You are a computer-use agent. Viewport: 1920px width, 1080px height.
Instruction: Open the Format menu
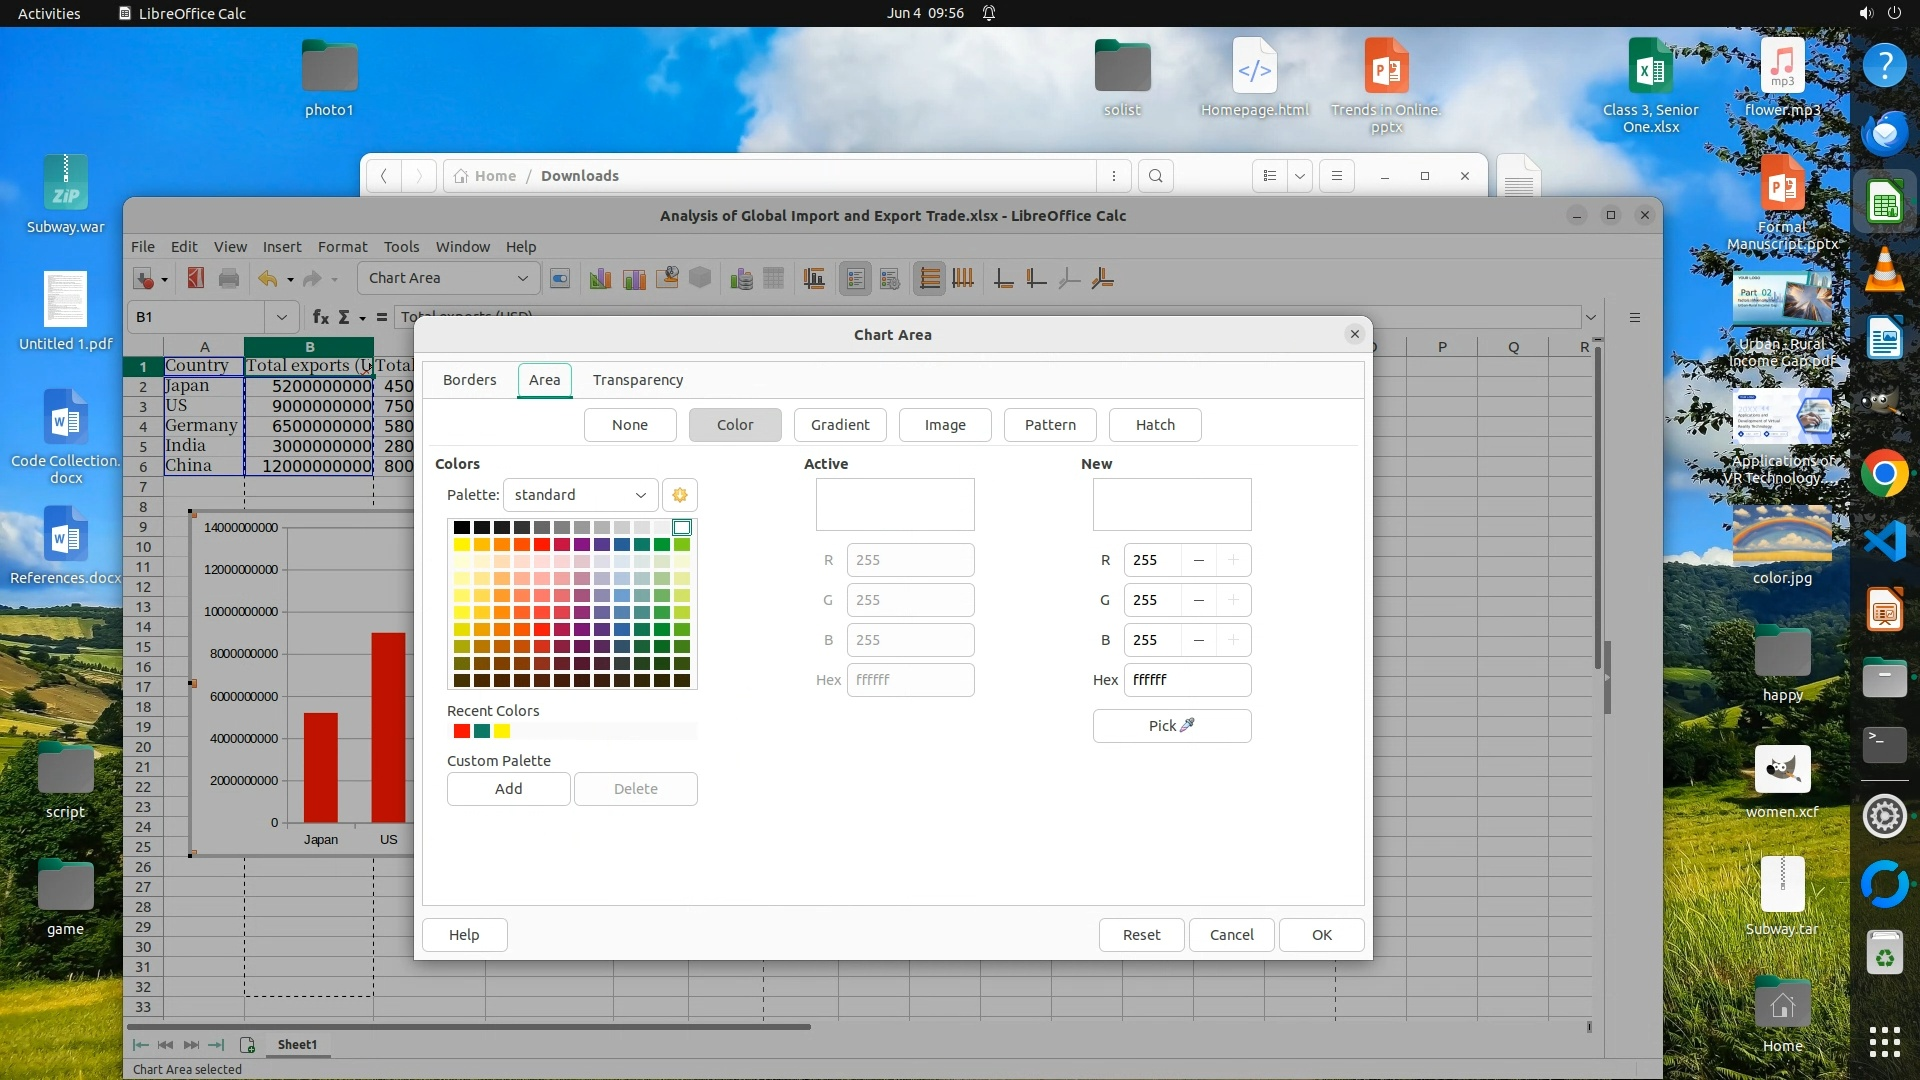point(342,247)
